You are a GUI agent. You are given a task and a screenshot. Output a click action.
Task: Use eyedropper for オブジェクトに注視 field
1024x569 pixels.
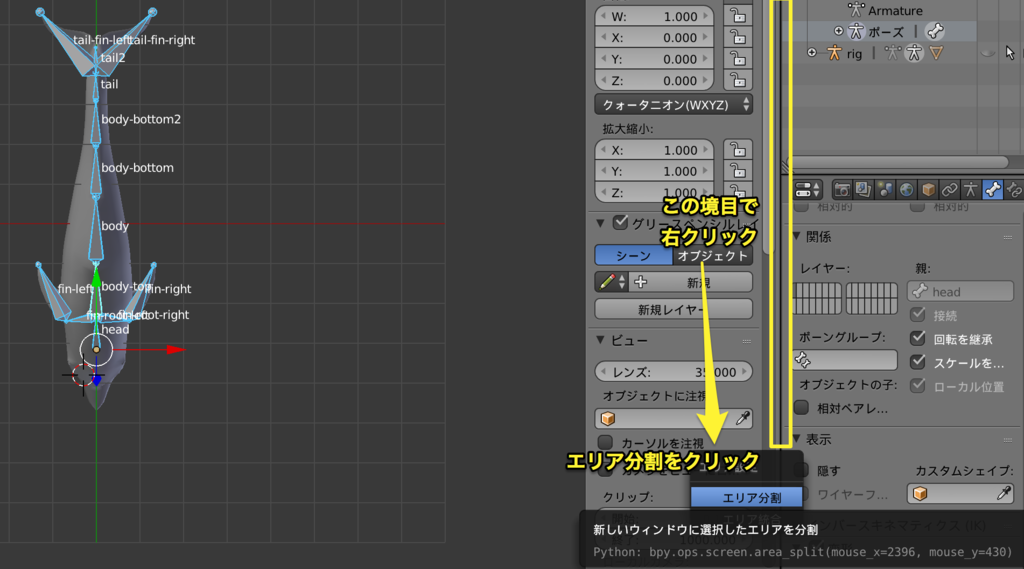(743, 418)
